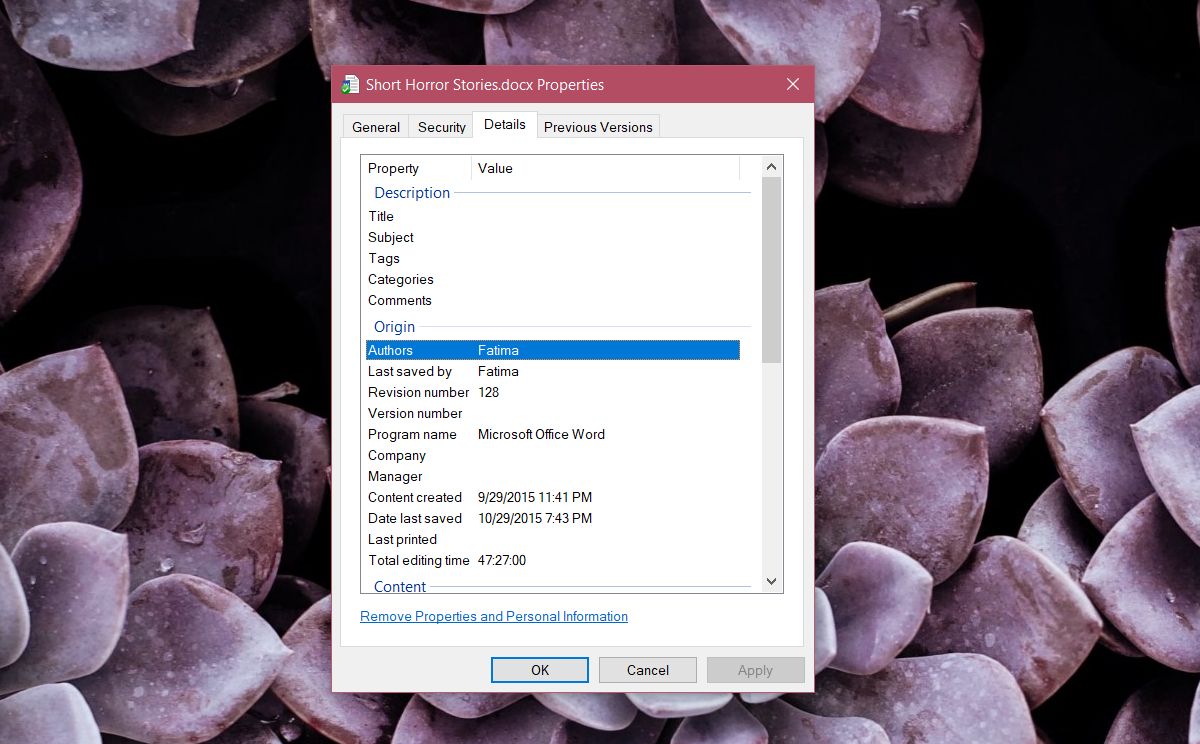Select the Last saved by row

point(552,371)
